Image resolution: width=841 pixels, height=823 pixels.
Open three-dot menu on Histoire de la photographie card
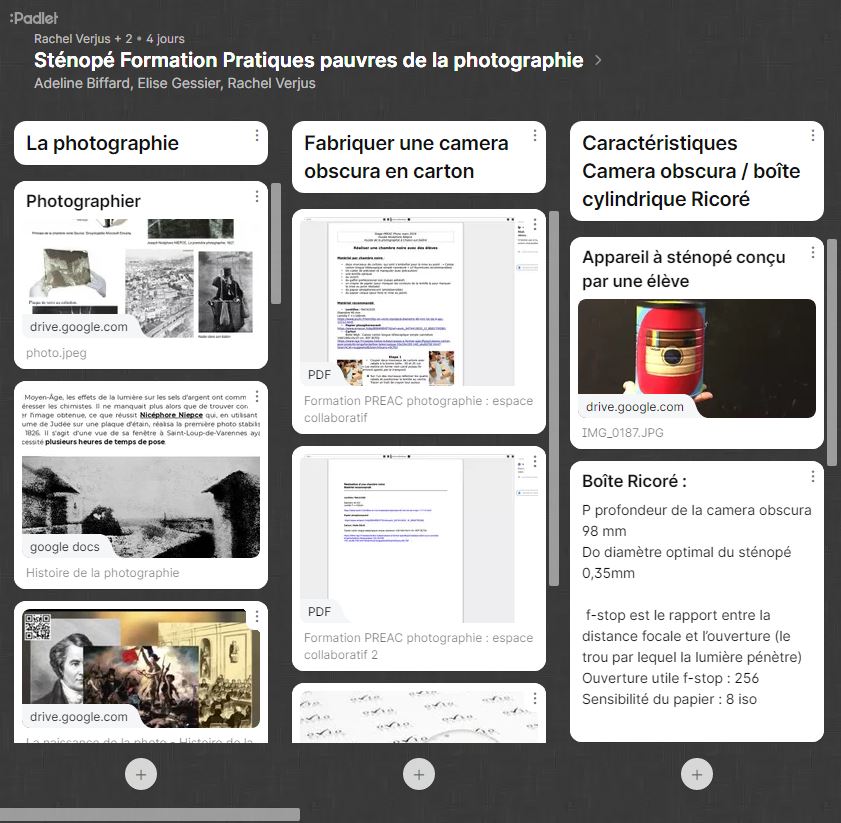(x=257, y=396)
